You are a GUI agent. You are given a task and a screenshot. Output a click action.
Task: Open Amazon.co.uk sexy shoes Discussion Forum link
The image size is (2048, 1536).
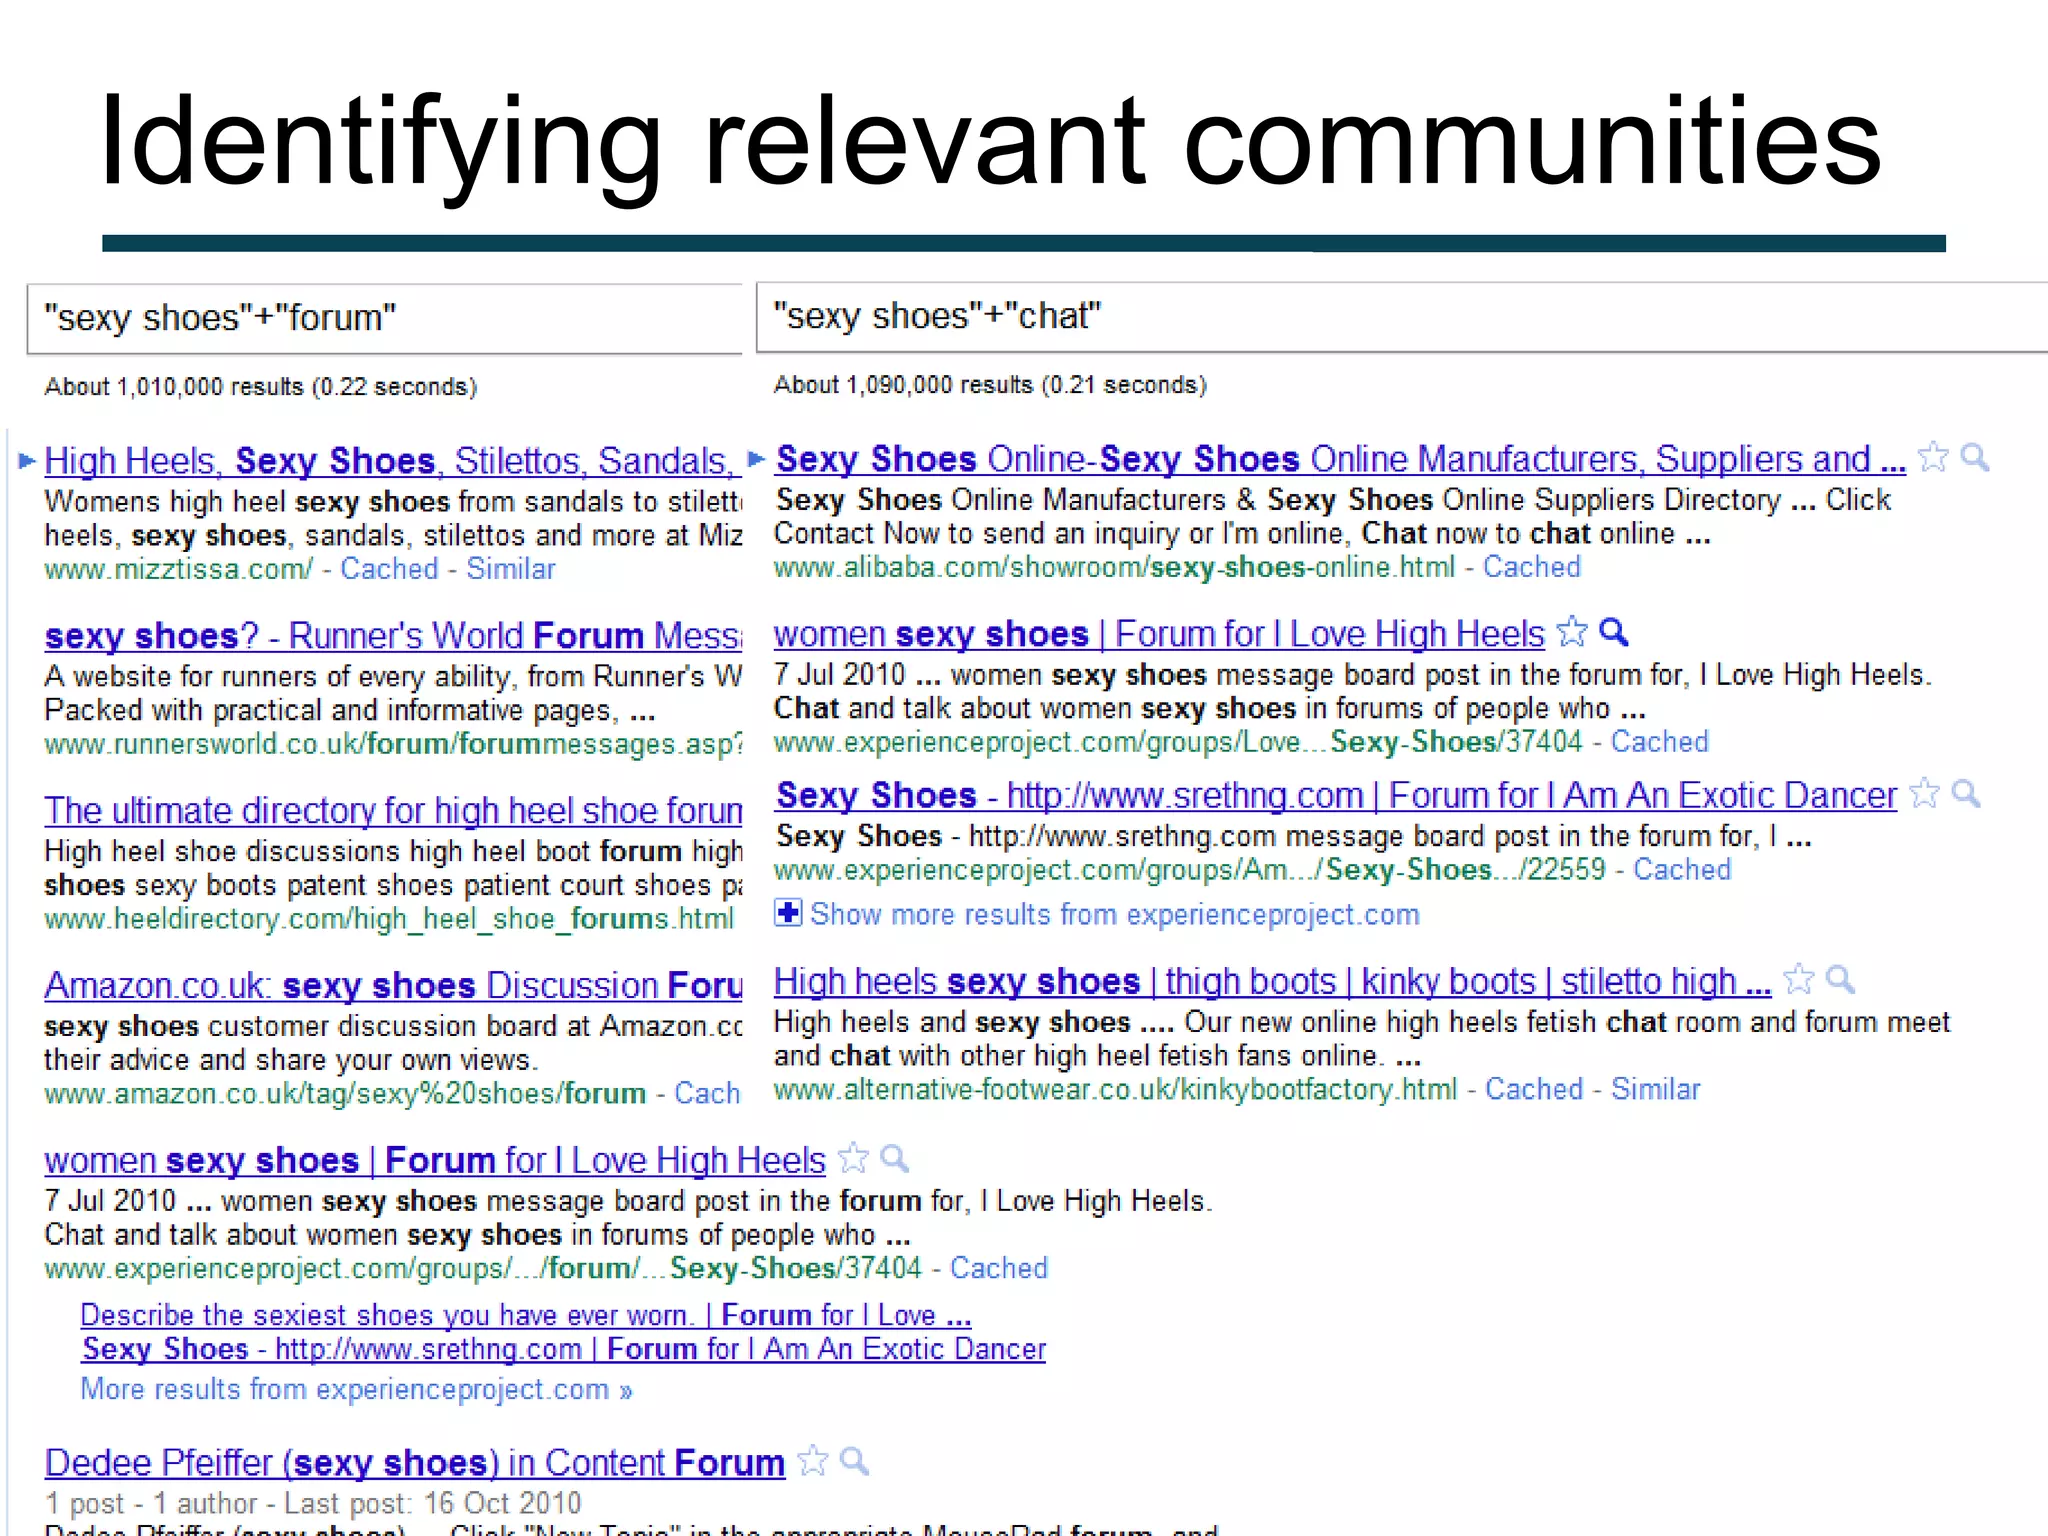point(393,986)
